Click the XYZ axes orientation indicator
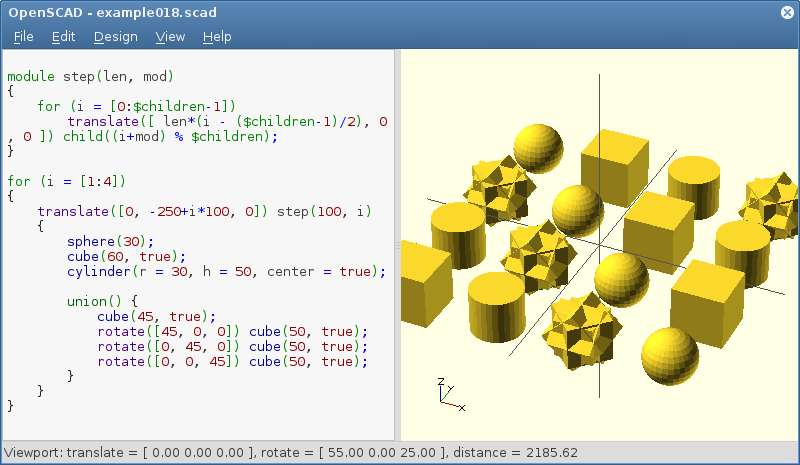 [x=449, y=396]
